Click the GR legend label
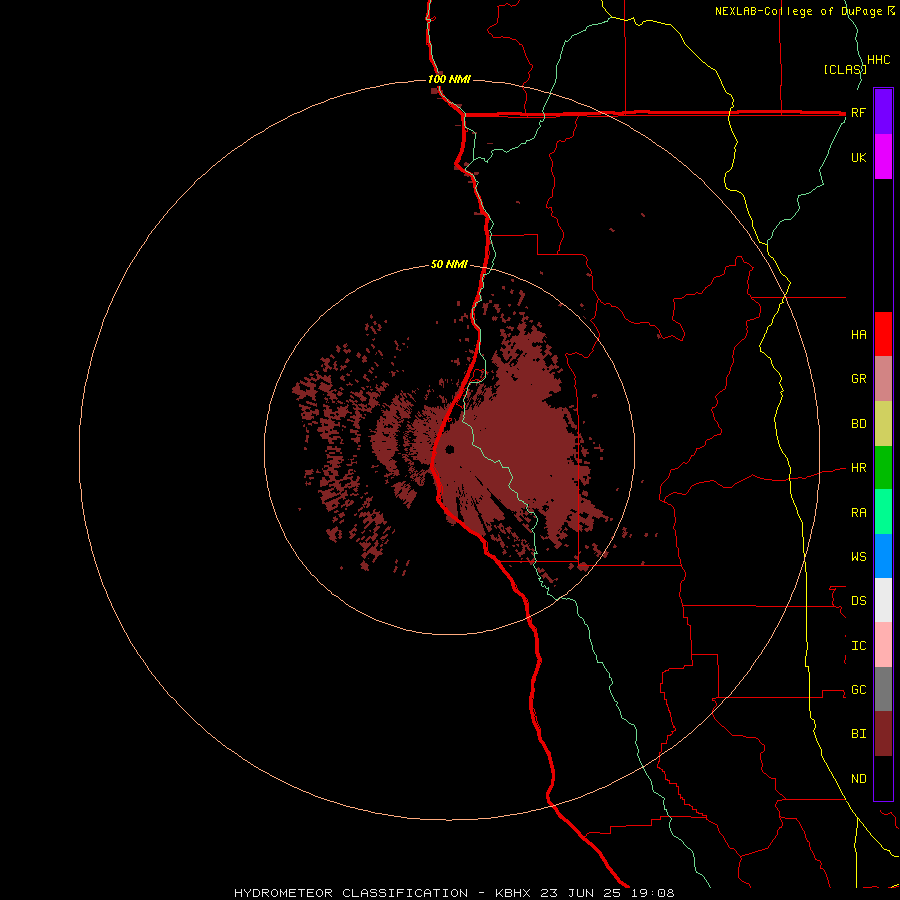The image size is (900, 900). [858, 379]
